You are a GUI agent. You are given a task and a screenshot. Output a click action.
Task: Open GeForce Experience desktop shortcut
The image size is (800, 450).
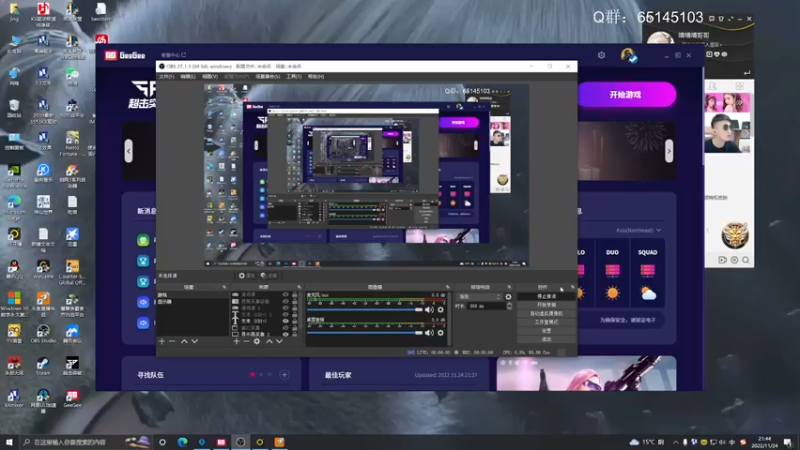(14, 176)
